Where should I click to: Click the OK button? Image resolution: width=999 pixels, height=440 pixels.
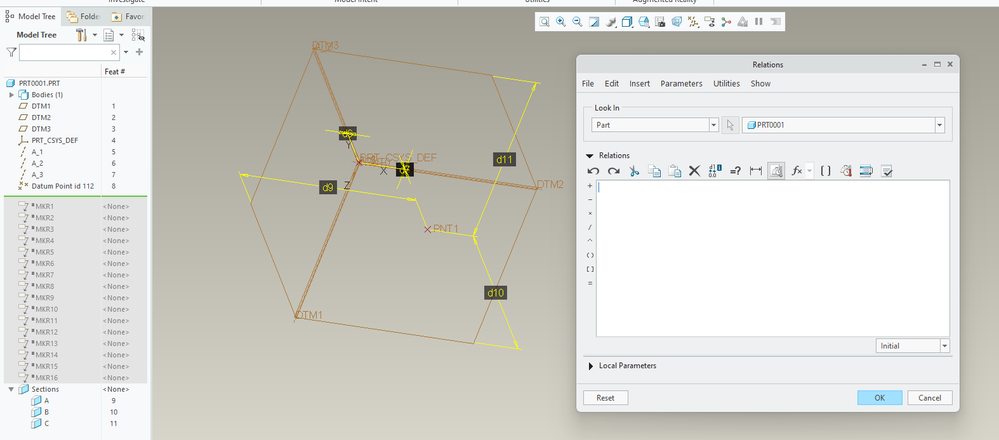pos(879,397)
